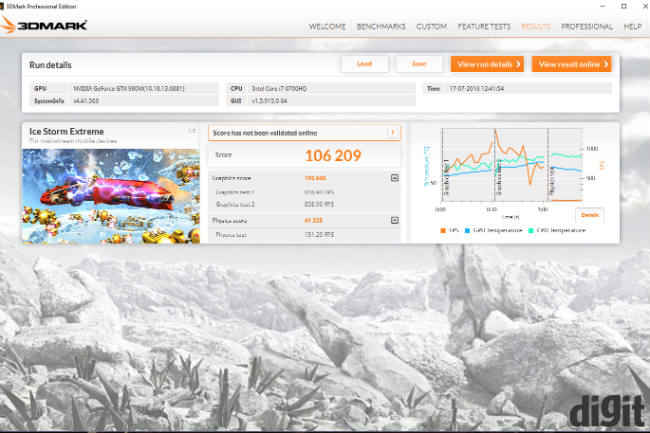
Task: Click the 3DMark logo
Action: pyautogui.click(x=44, y=25)
